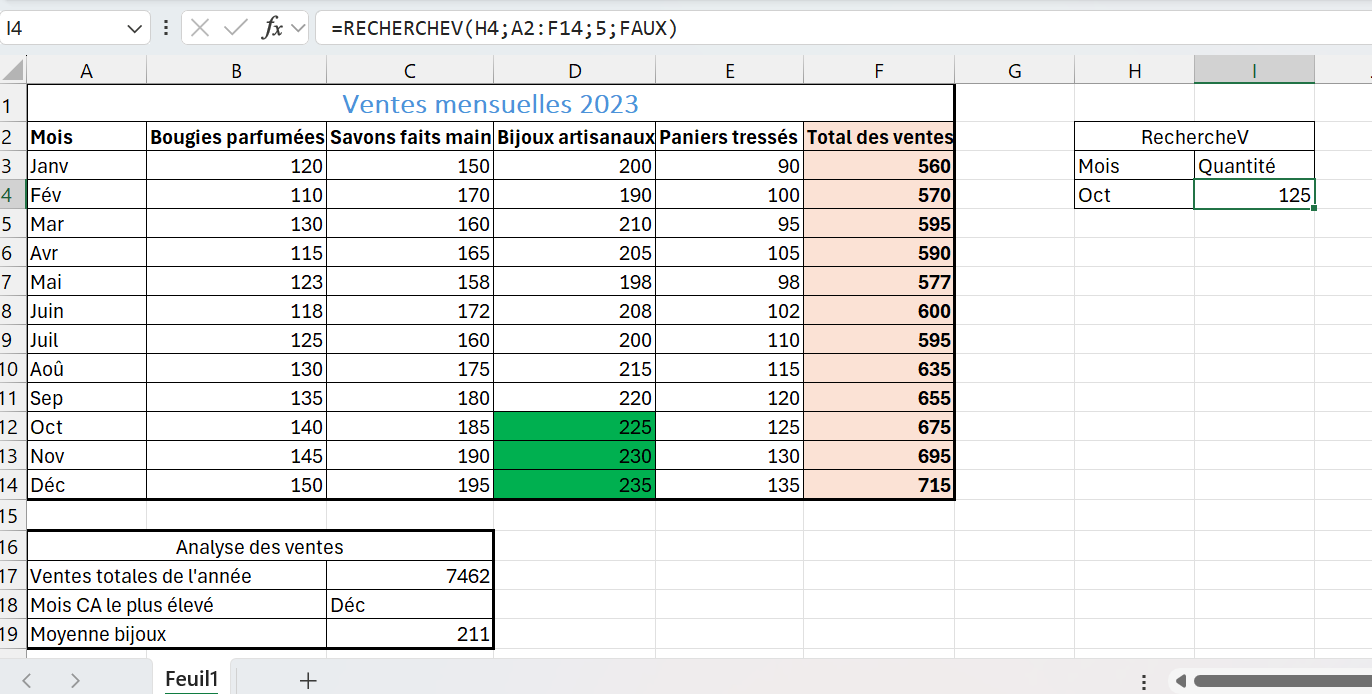This screenshot has height=694, width=1372.
Task: Select row header 12
Action: point(12,426)
